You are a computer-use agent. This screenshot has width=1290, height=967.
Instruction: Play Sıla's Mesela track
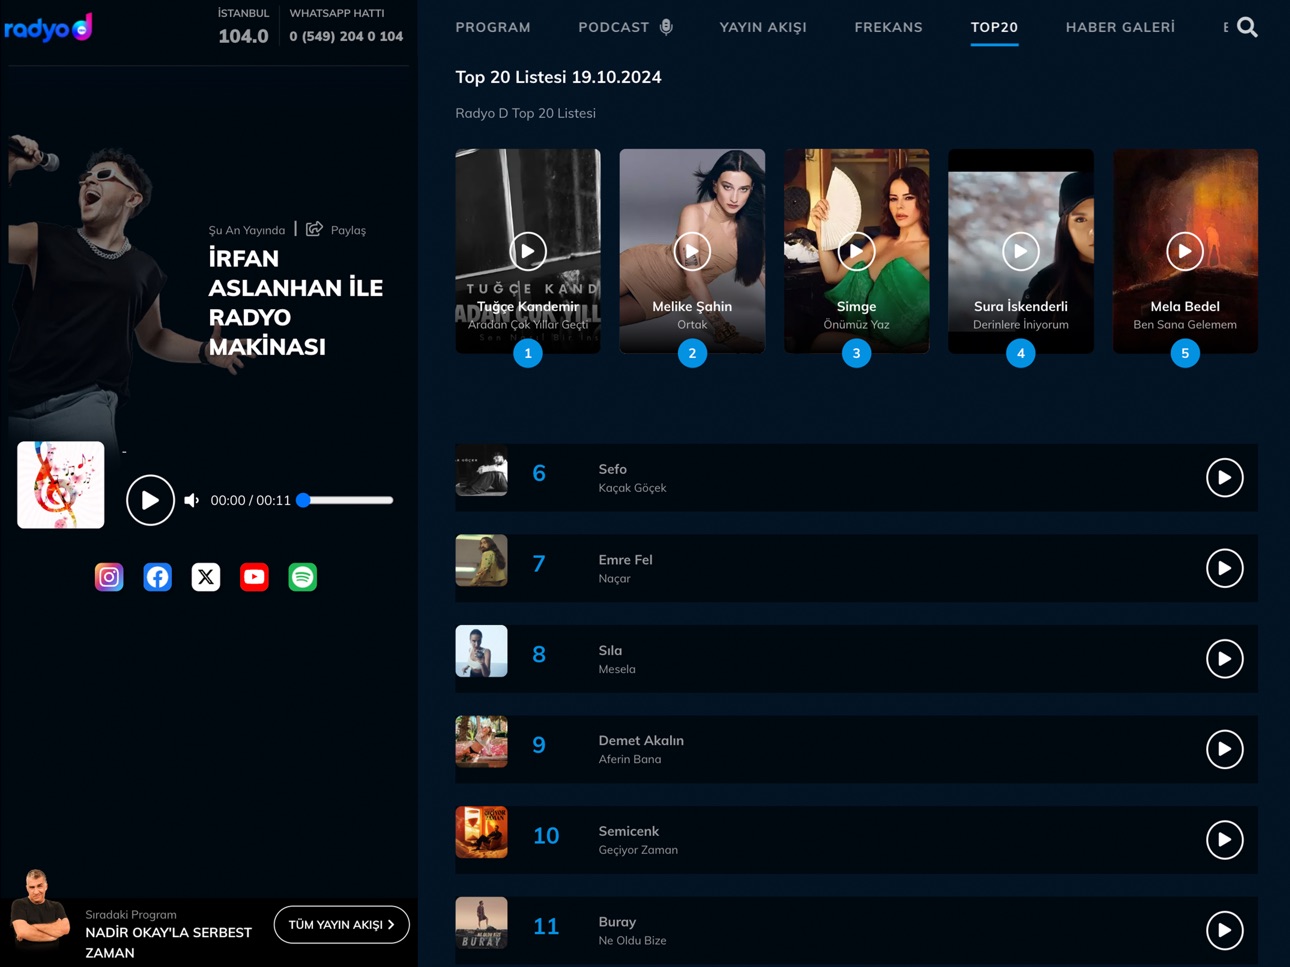1224,659
